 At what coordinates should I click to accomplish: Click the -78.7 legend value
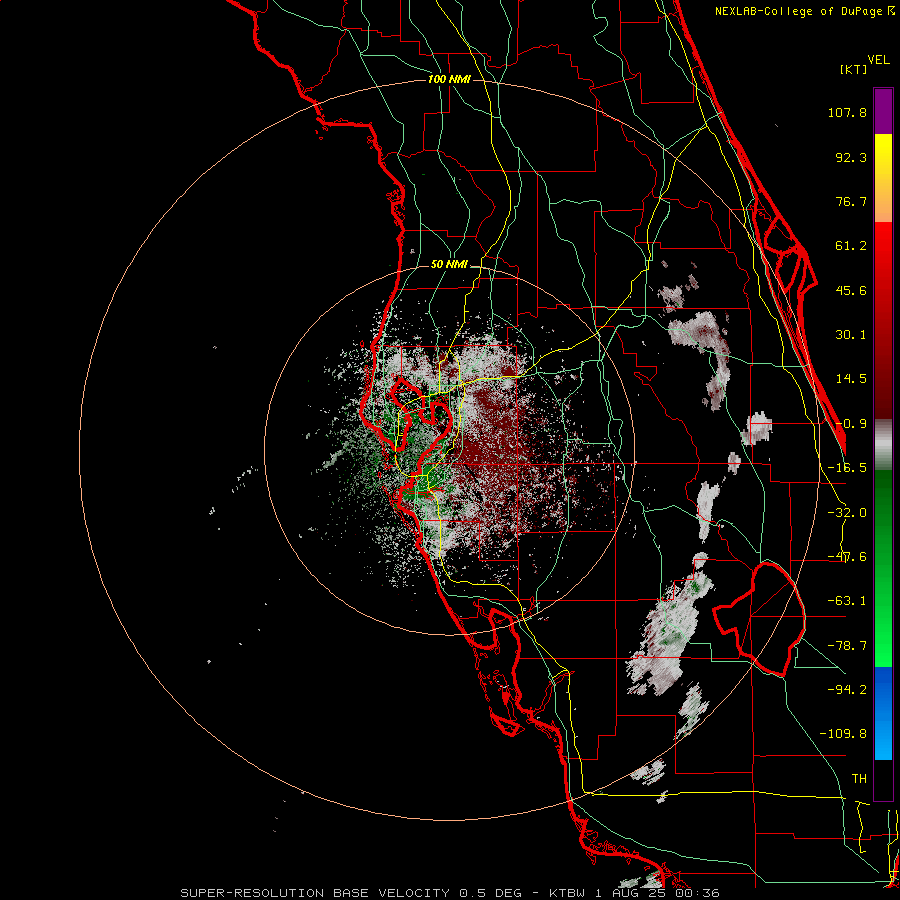(x=847, y=646)
